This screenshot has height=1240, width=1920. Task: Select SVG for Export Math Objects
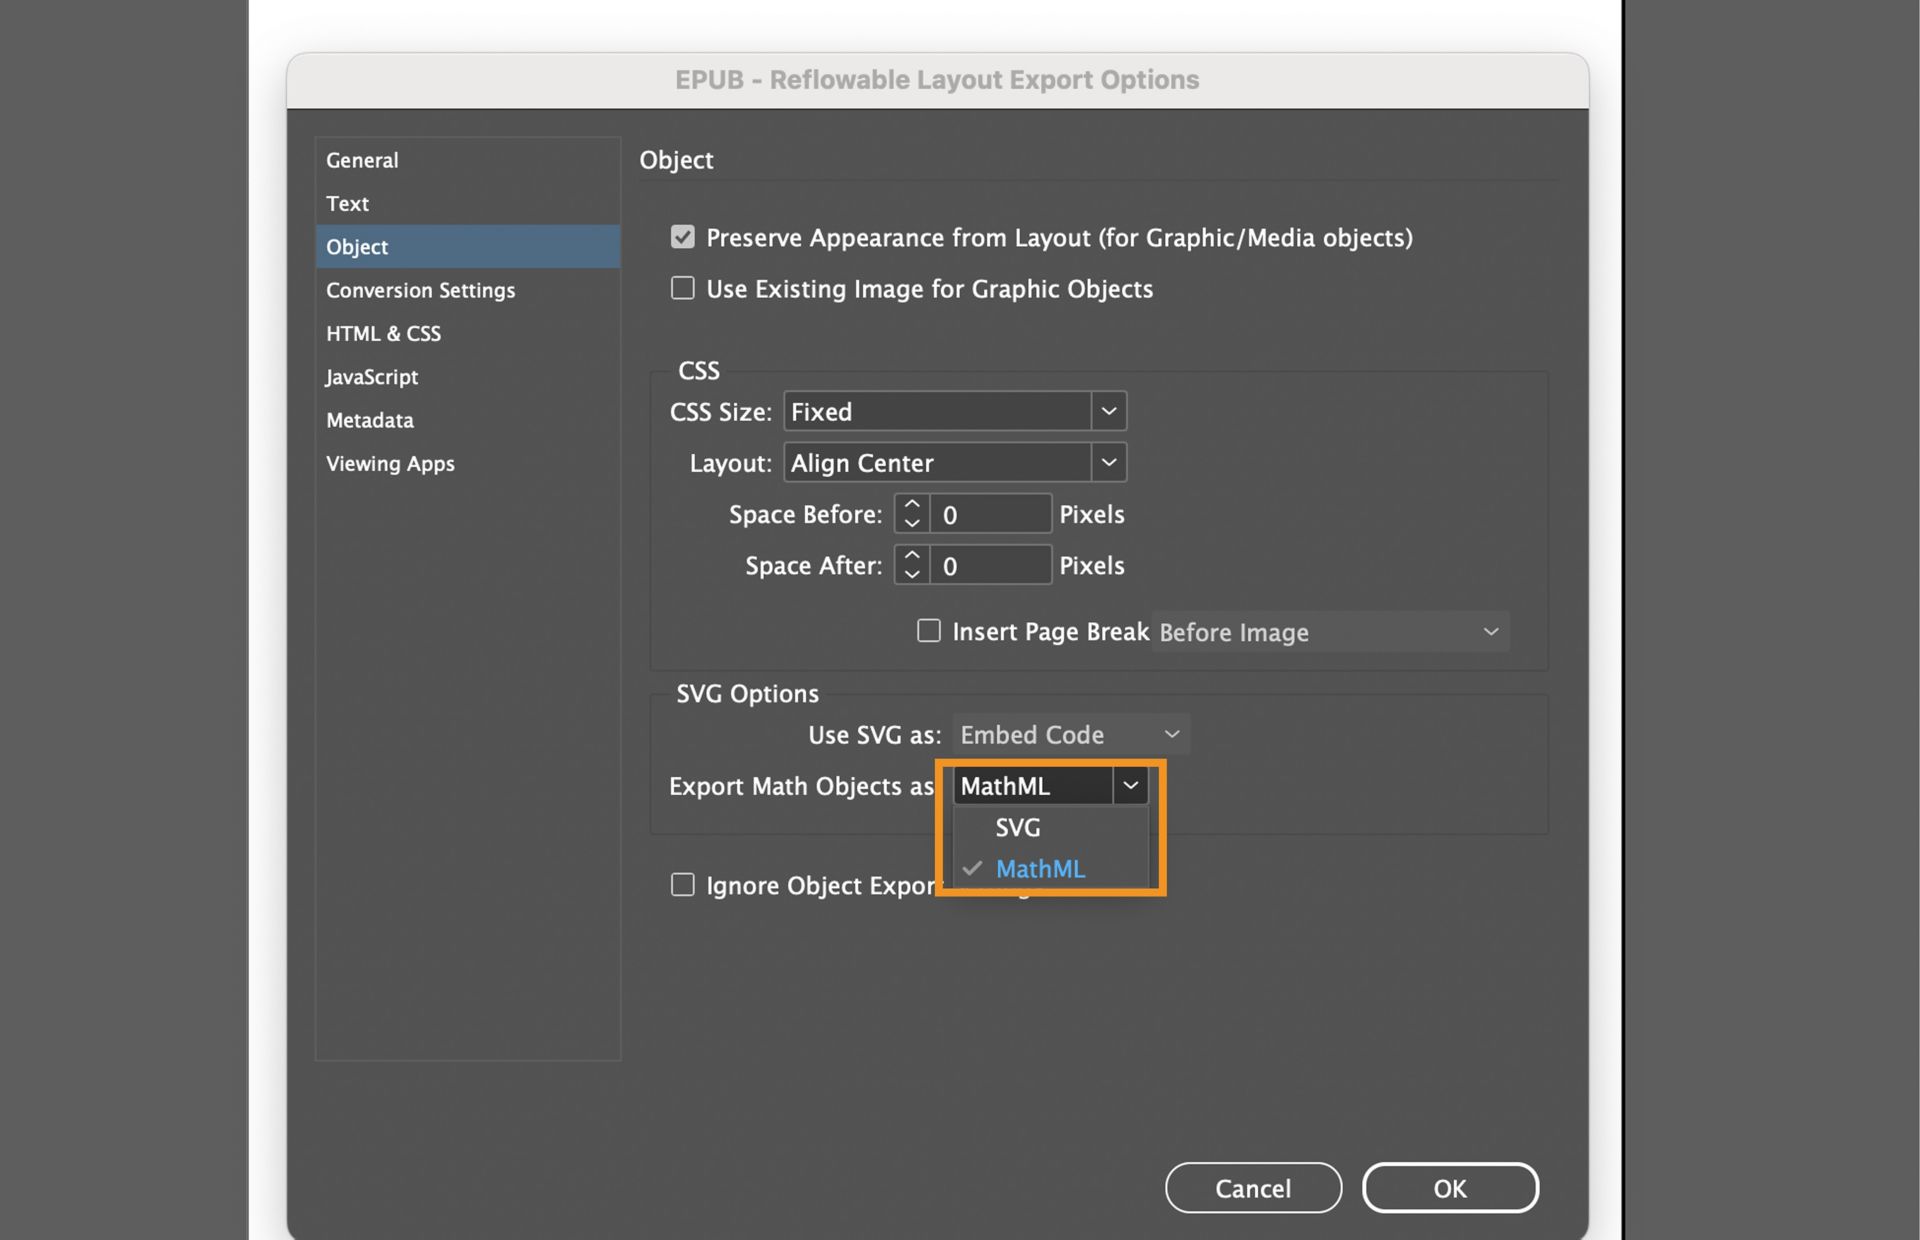1017,827
